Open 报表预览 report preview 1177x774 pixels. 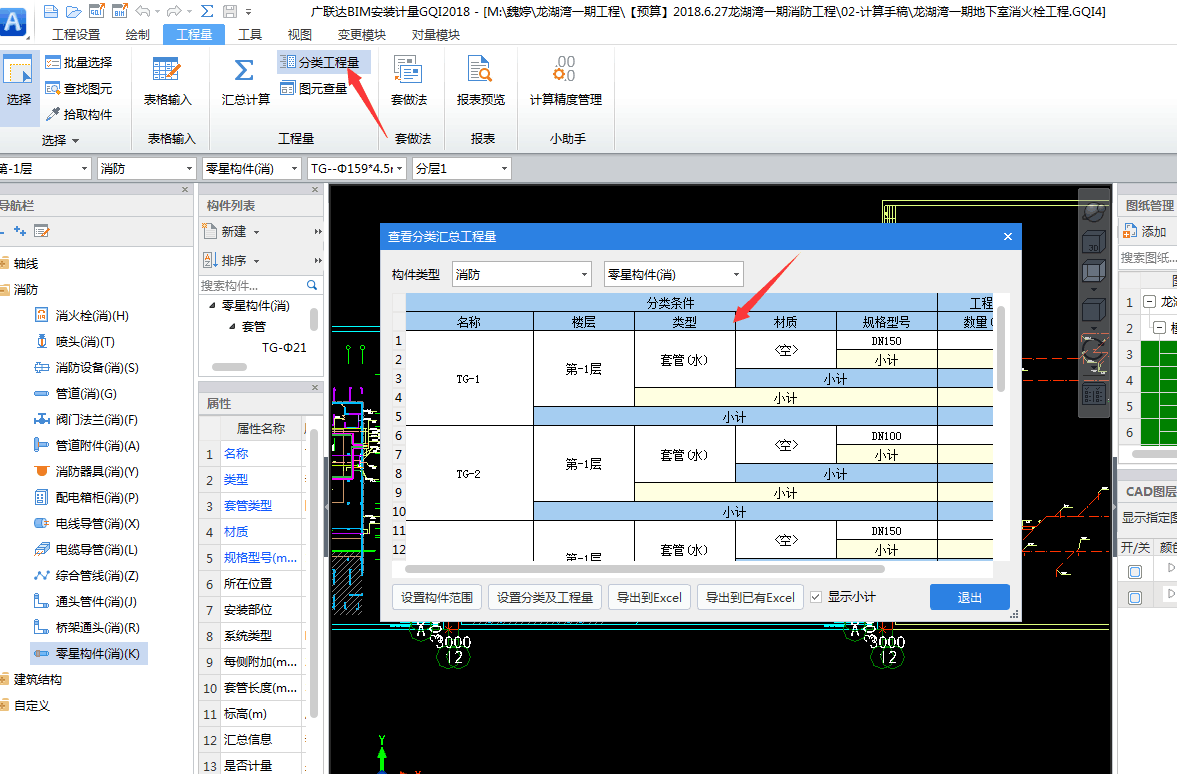[x=481, y=81]
